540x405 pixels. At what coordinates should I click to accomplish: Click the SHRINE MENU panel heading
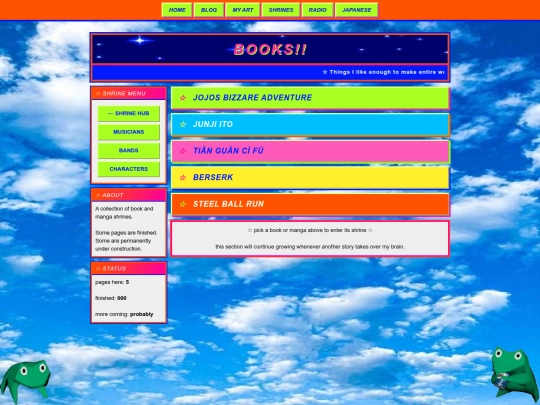coord(128,93)
